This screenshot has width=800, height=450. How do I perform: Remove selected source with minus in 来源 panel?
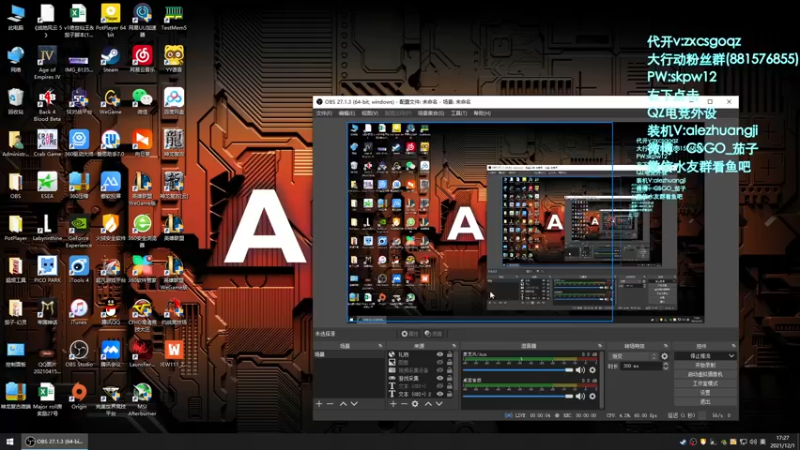coord(404,404)
